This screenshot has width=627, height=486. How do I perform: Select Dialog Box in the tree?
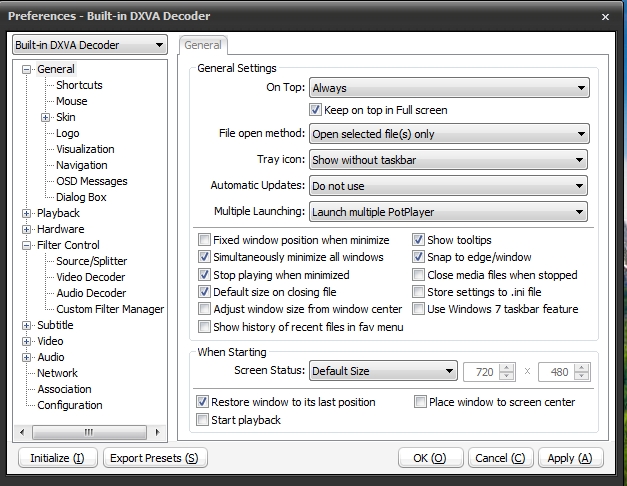click(x=81, y=197)
